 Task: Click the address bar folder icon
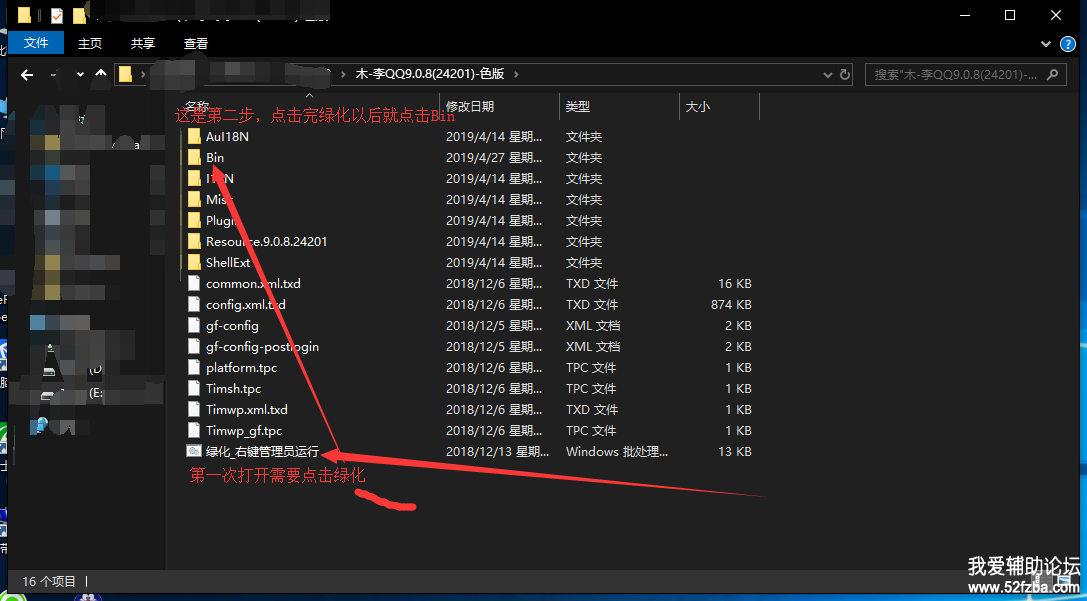coord(125,74)
